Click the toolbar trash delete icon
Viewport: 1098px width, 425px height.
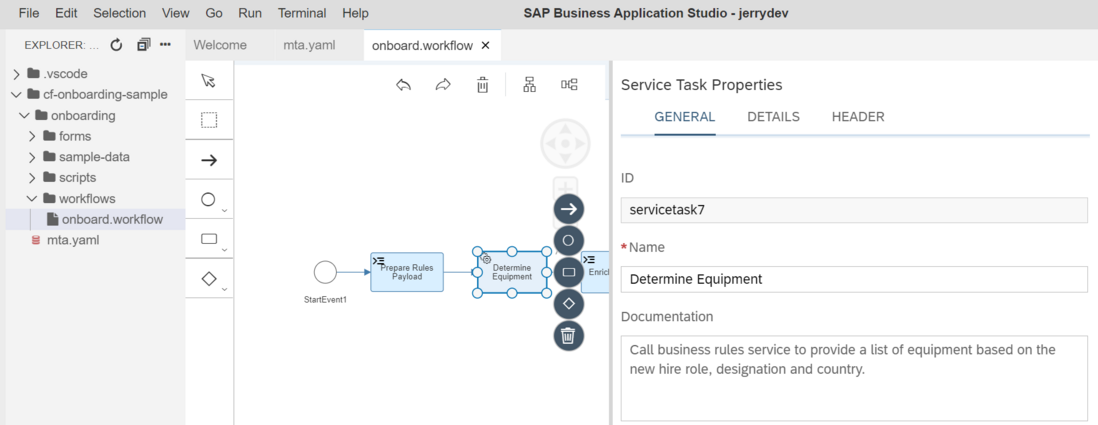482,85
